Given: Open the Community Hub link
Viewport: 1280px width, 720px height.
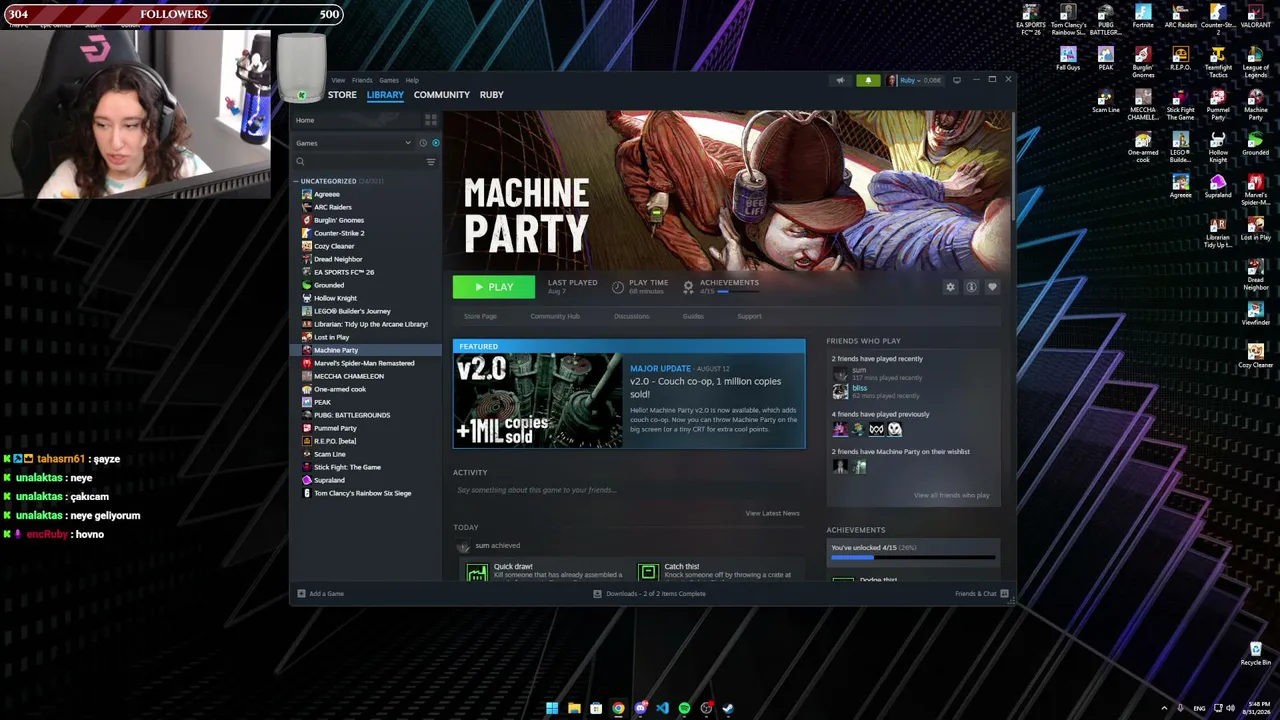Looking at the screenshot, I should point(555,316).
